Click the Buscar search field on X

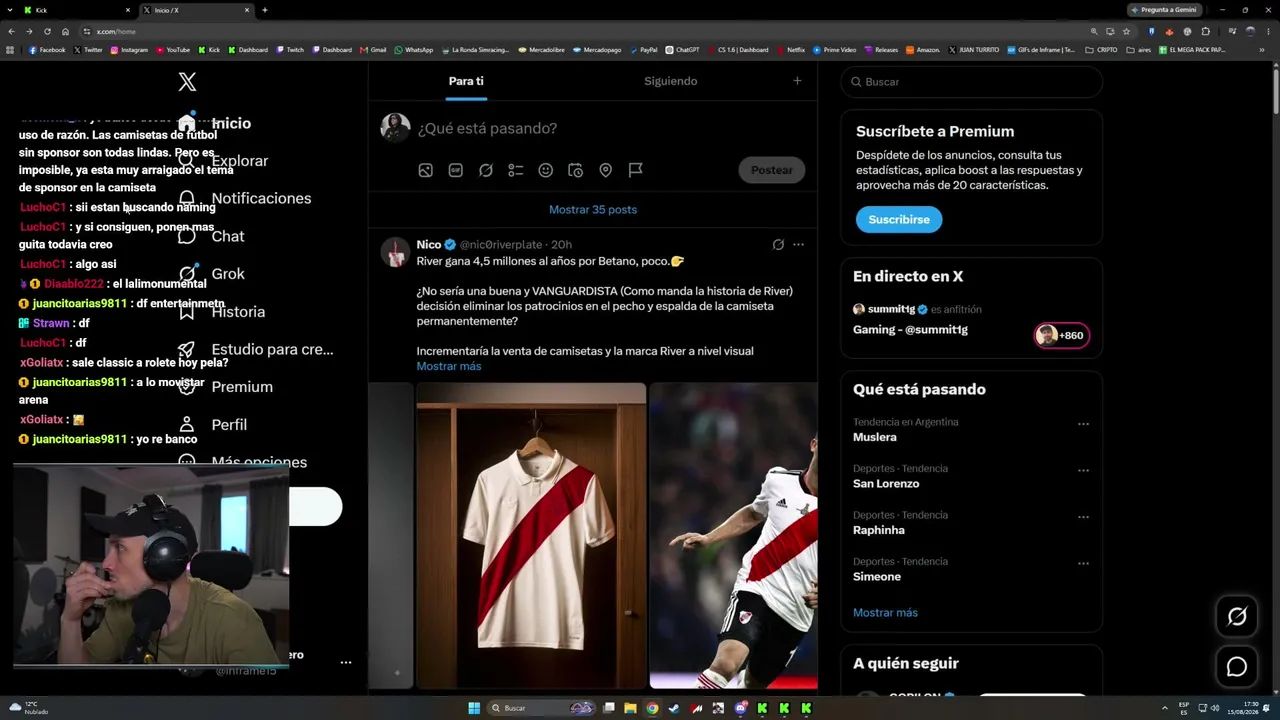[x=972, y=82]
